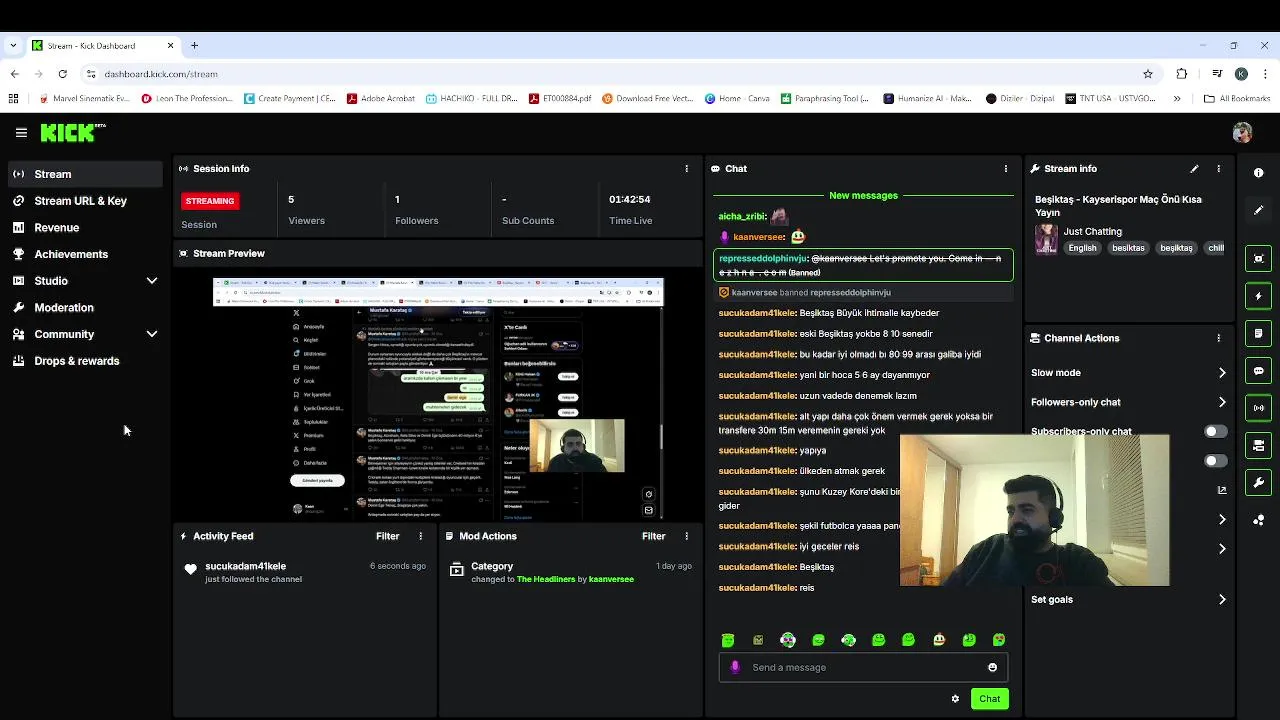Click the purple microphone icon in message box
Viewport: 1280px width, 720px height.
pos(735,667)
